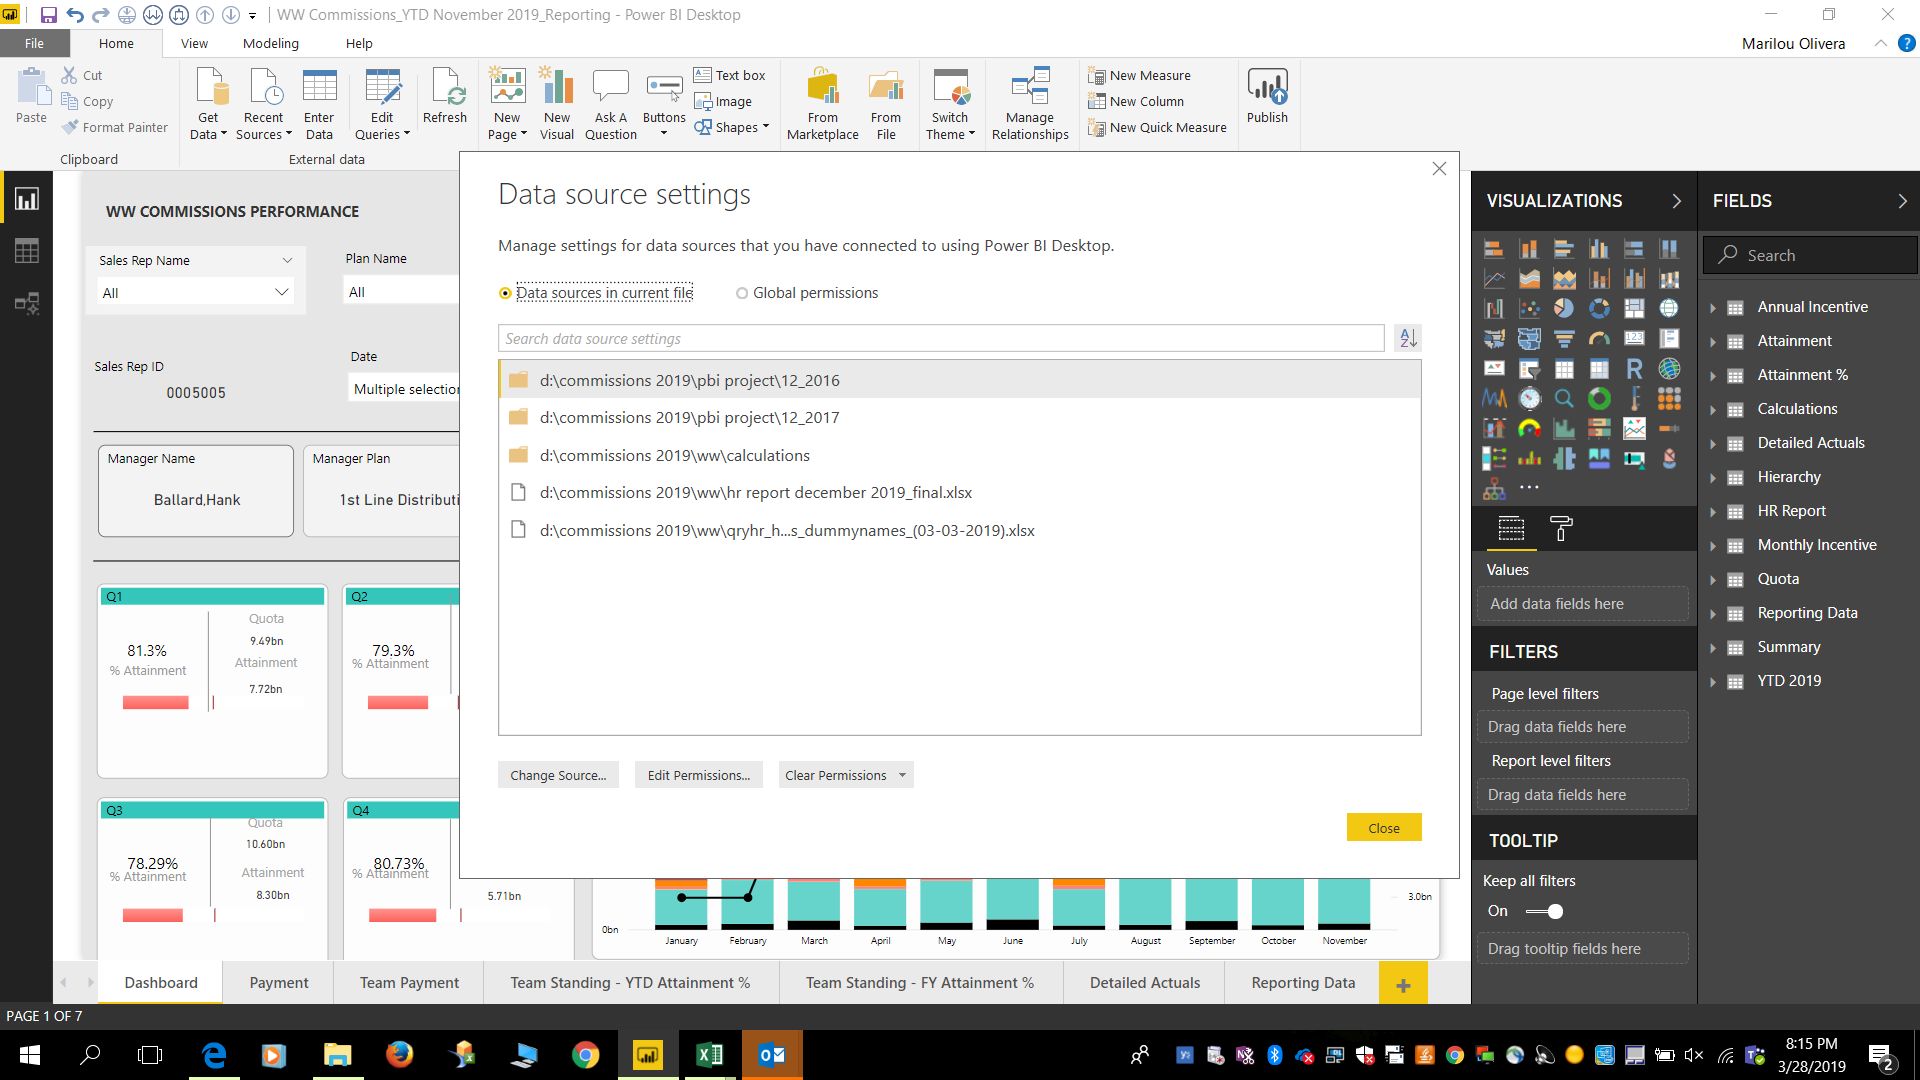
Task: Switch to Model view in left sidebar
Action: point(27,303)
